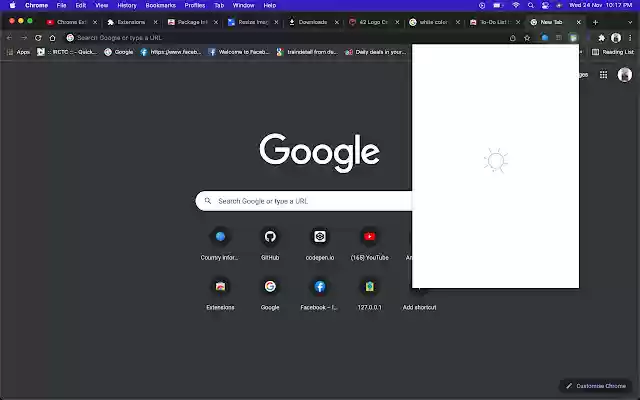Click the highlighted green extension icon
640x400 pixels.
(573, 38)
